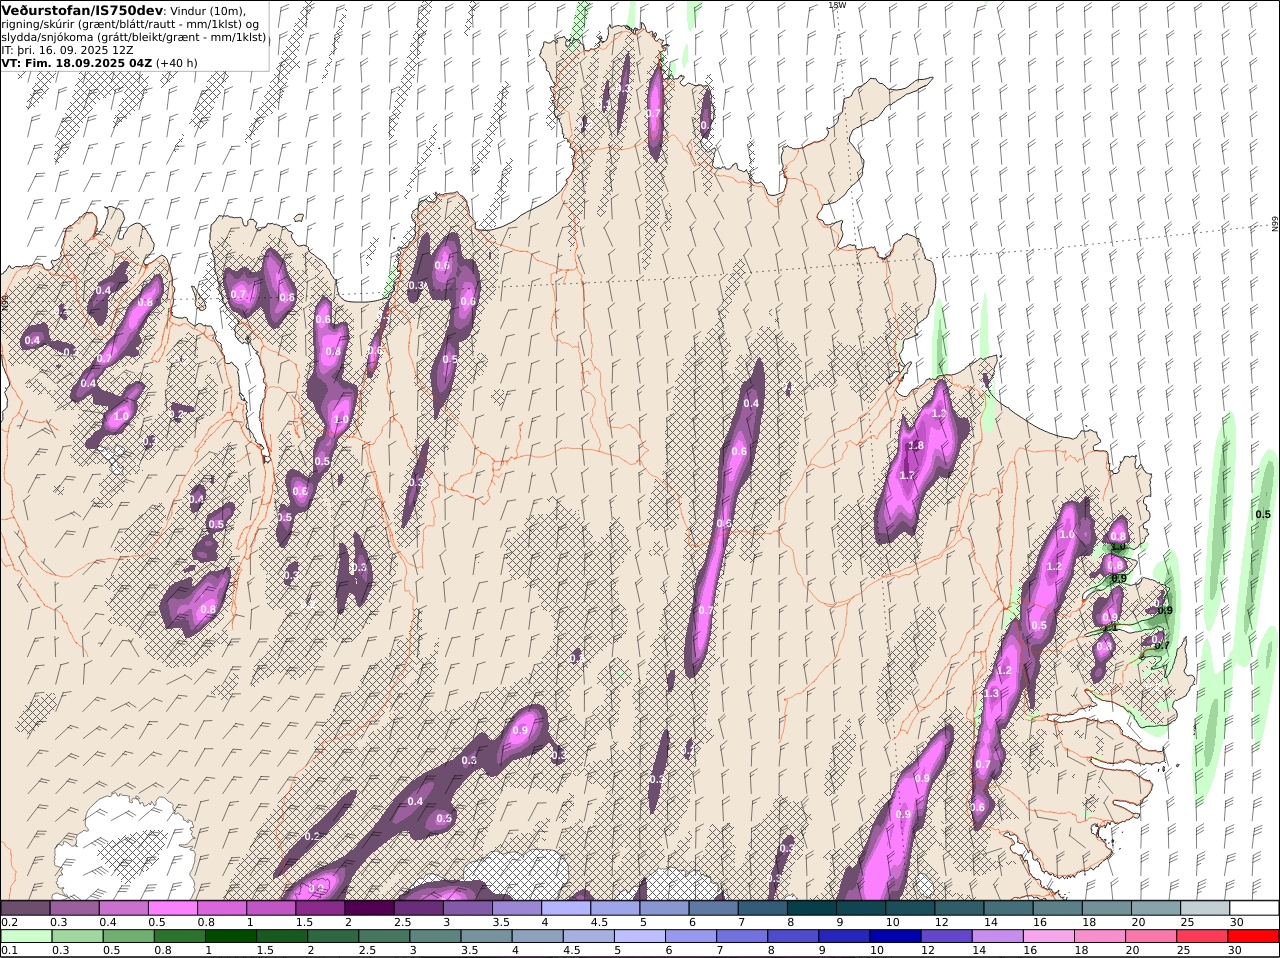The width and height of the screenshot is (1280, 958).
Task: Select the '1.7' precipitation value on the map
Action: [x=907, y=475]
